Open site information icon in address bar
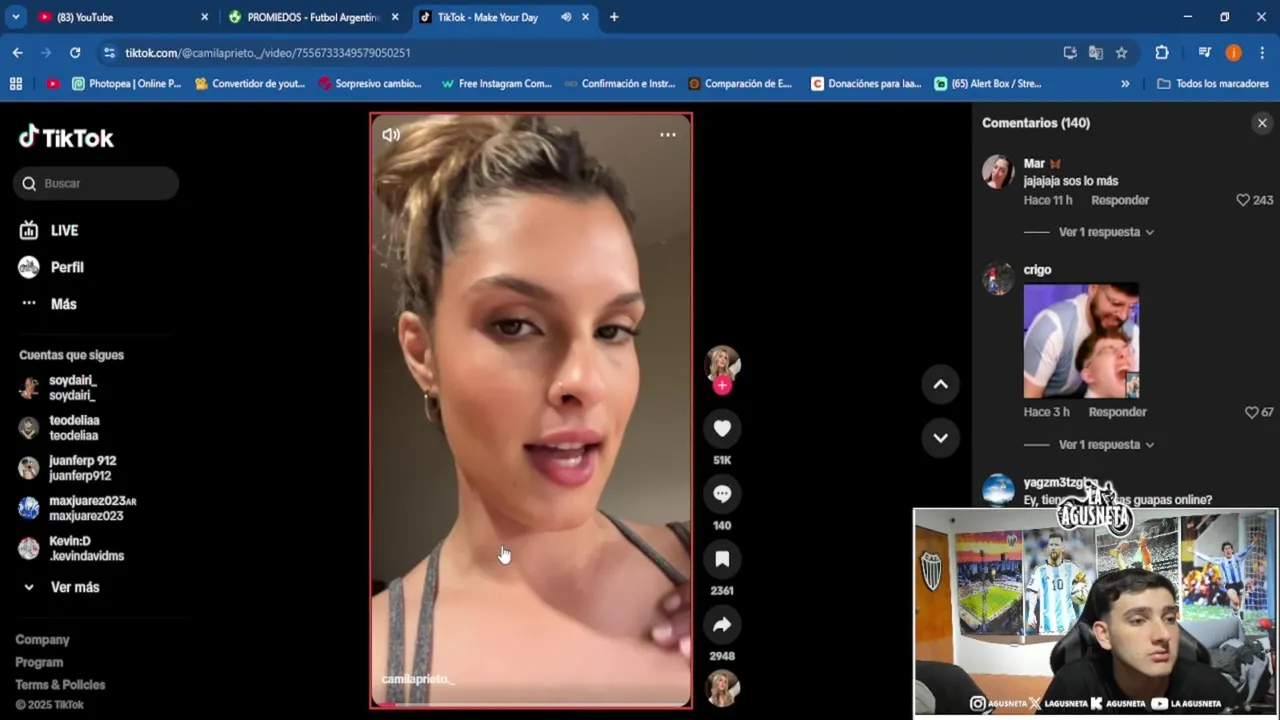The image size is (1280, 720). [109, 52]
